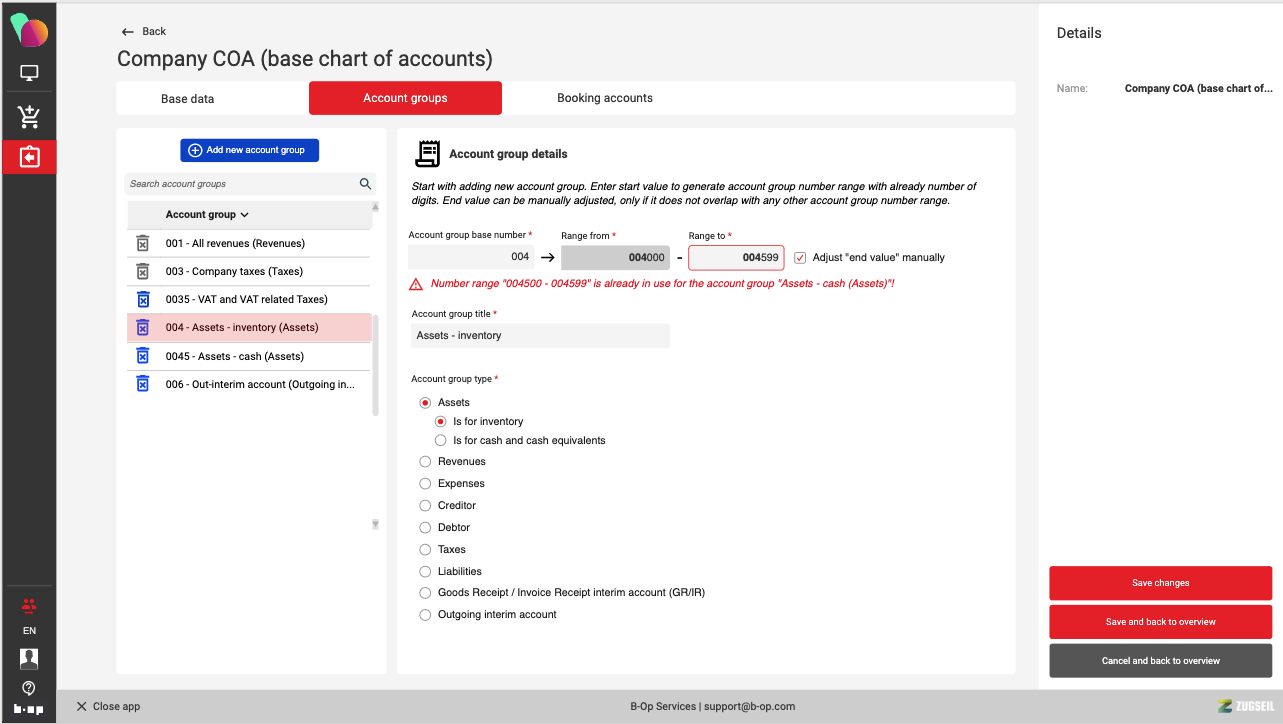The image size is (1283, 724).
Task: Uncheck Adjust "end value" manually checkbox
Action: [800, 258]
